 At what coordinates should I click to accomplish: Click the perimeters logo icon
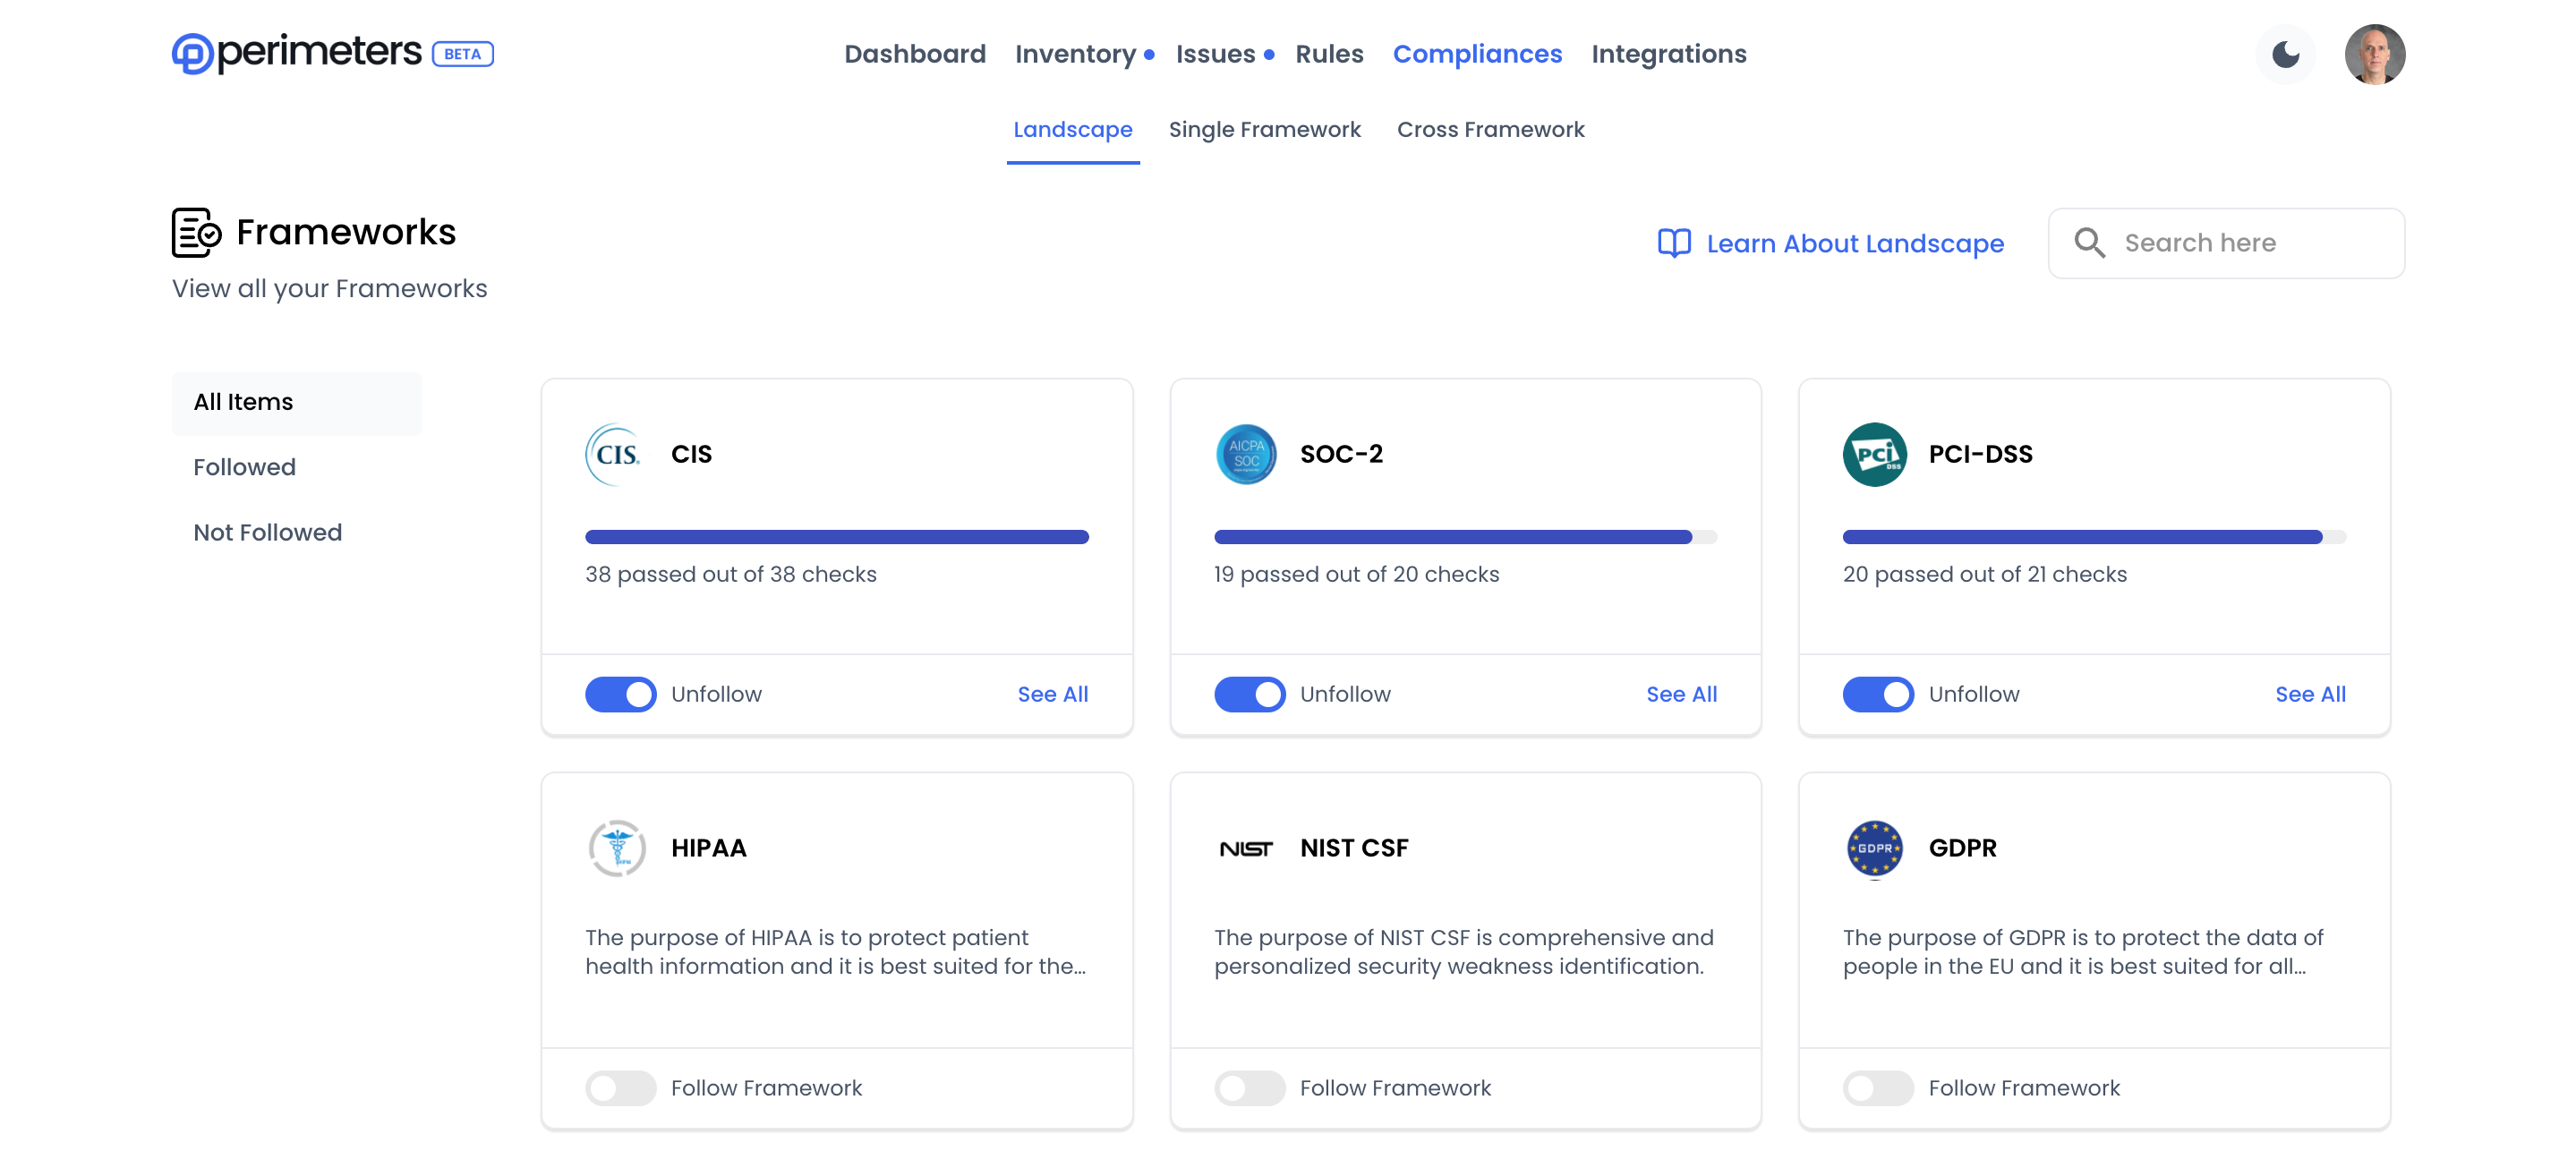pos(192,54)
